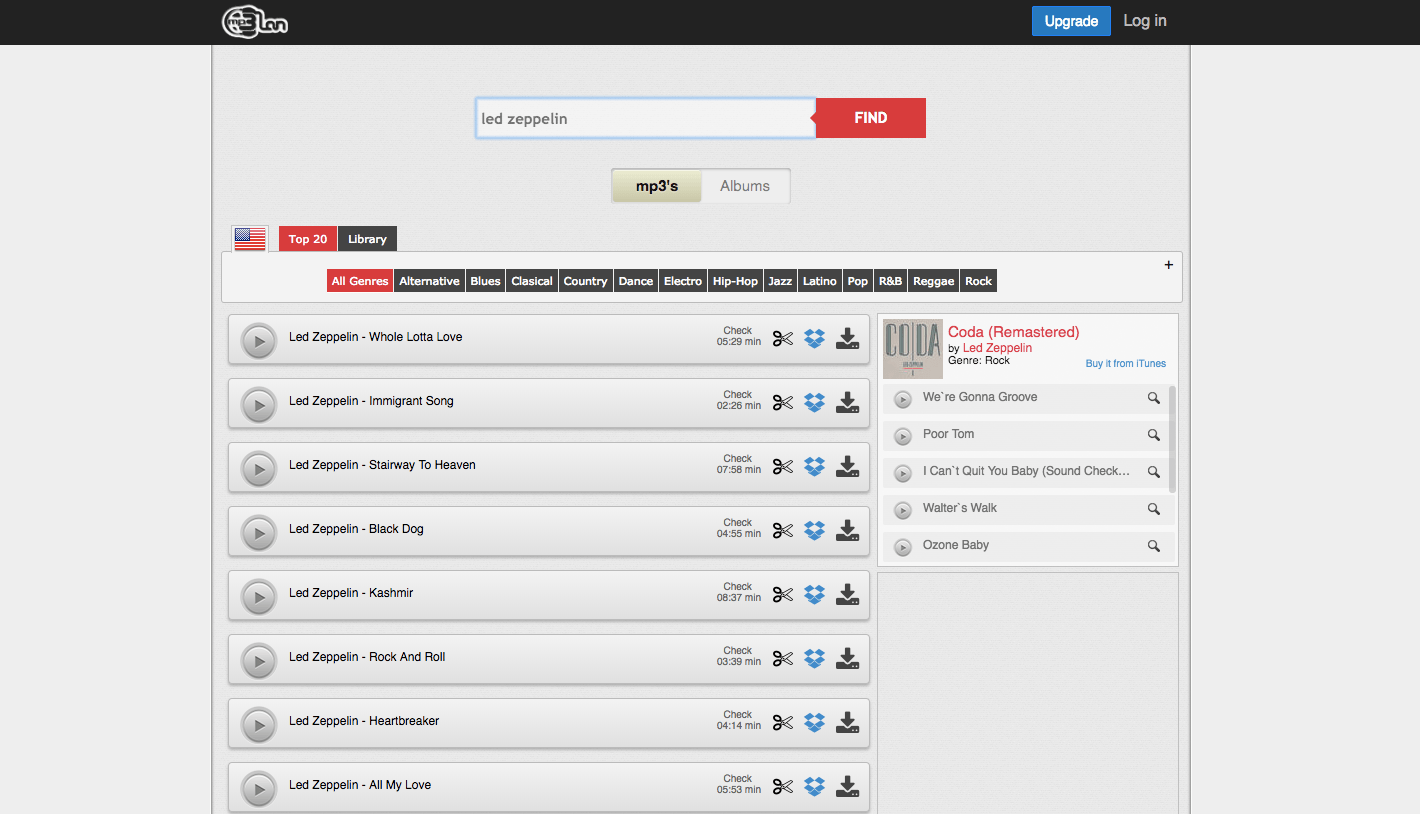
Task: Click the Coda album cover thumbnail
Action: click(913, 349)
